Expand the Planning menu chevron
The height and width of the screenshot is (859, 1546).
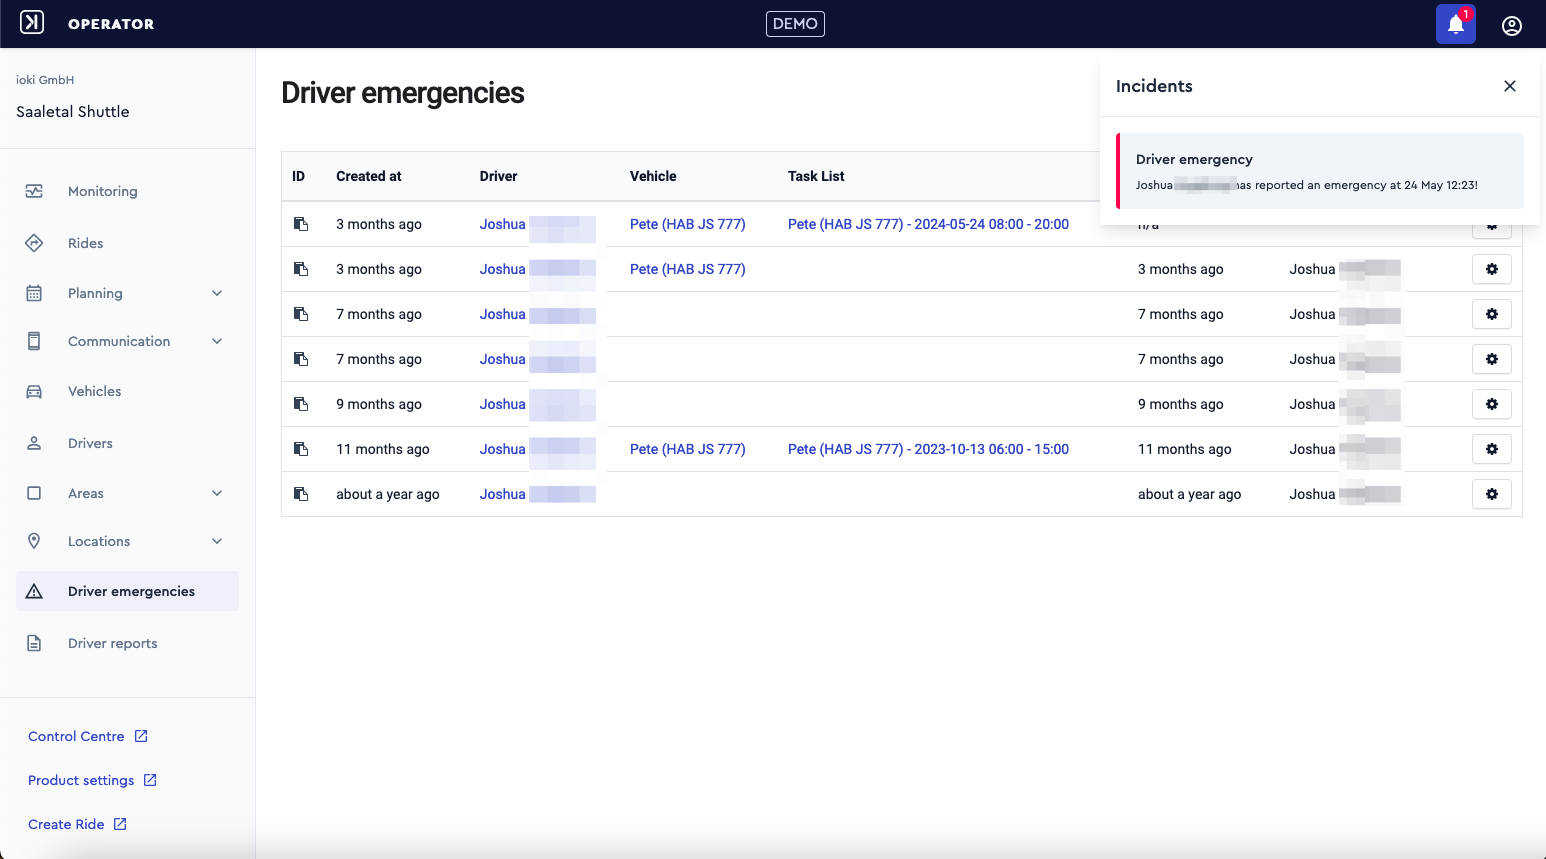tap(217, 293)
